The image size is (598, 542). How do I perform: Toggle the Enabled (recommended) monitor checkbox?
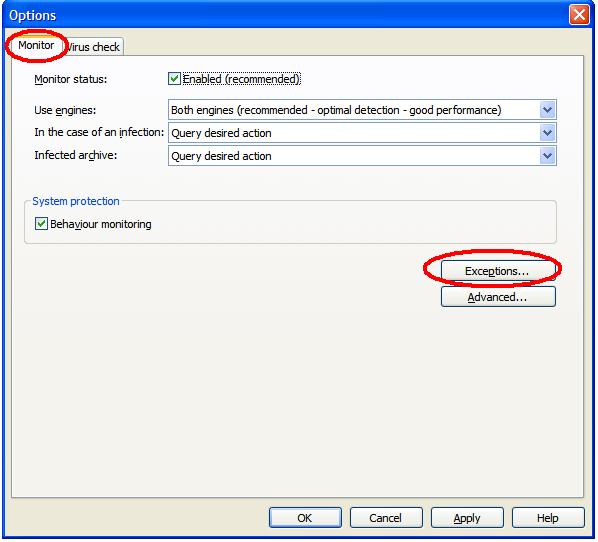pos(174,79)
